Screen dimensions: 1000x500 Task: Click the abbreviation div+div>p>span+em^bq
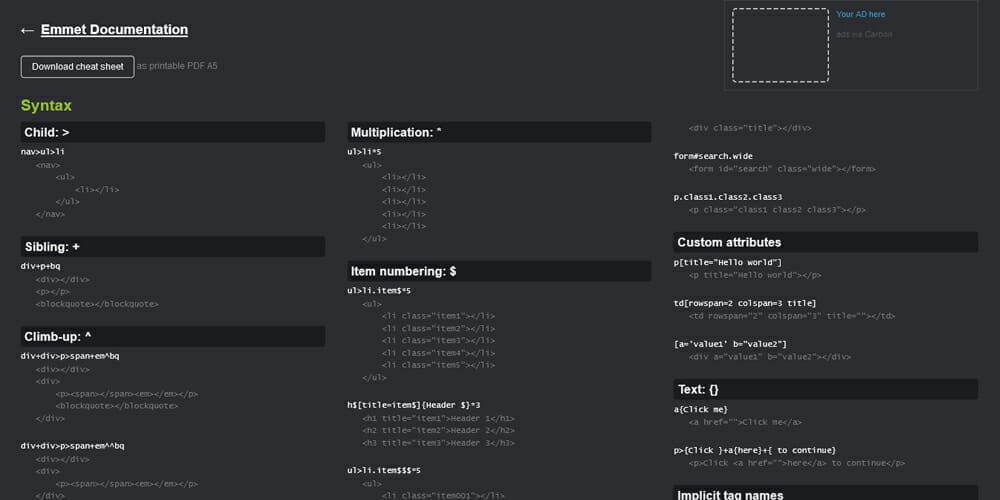70,356
